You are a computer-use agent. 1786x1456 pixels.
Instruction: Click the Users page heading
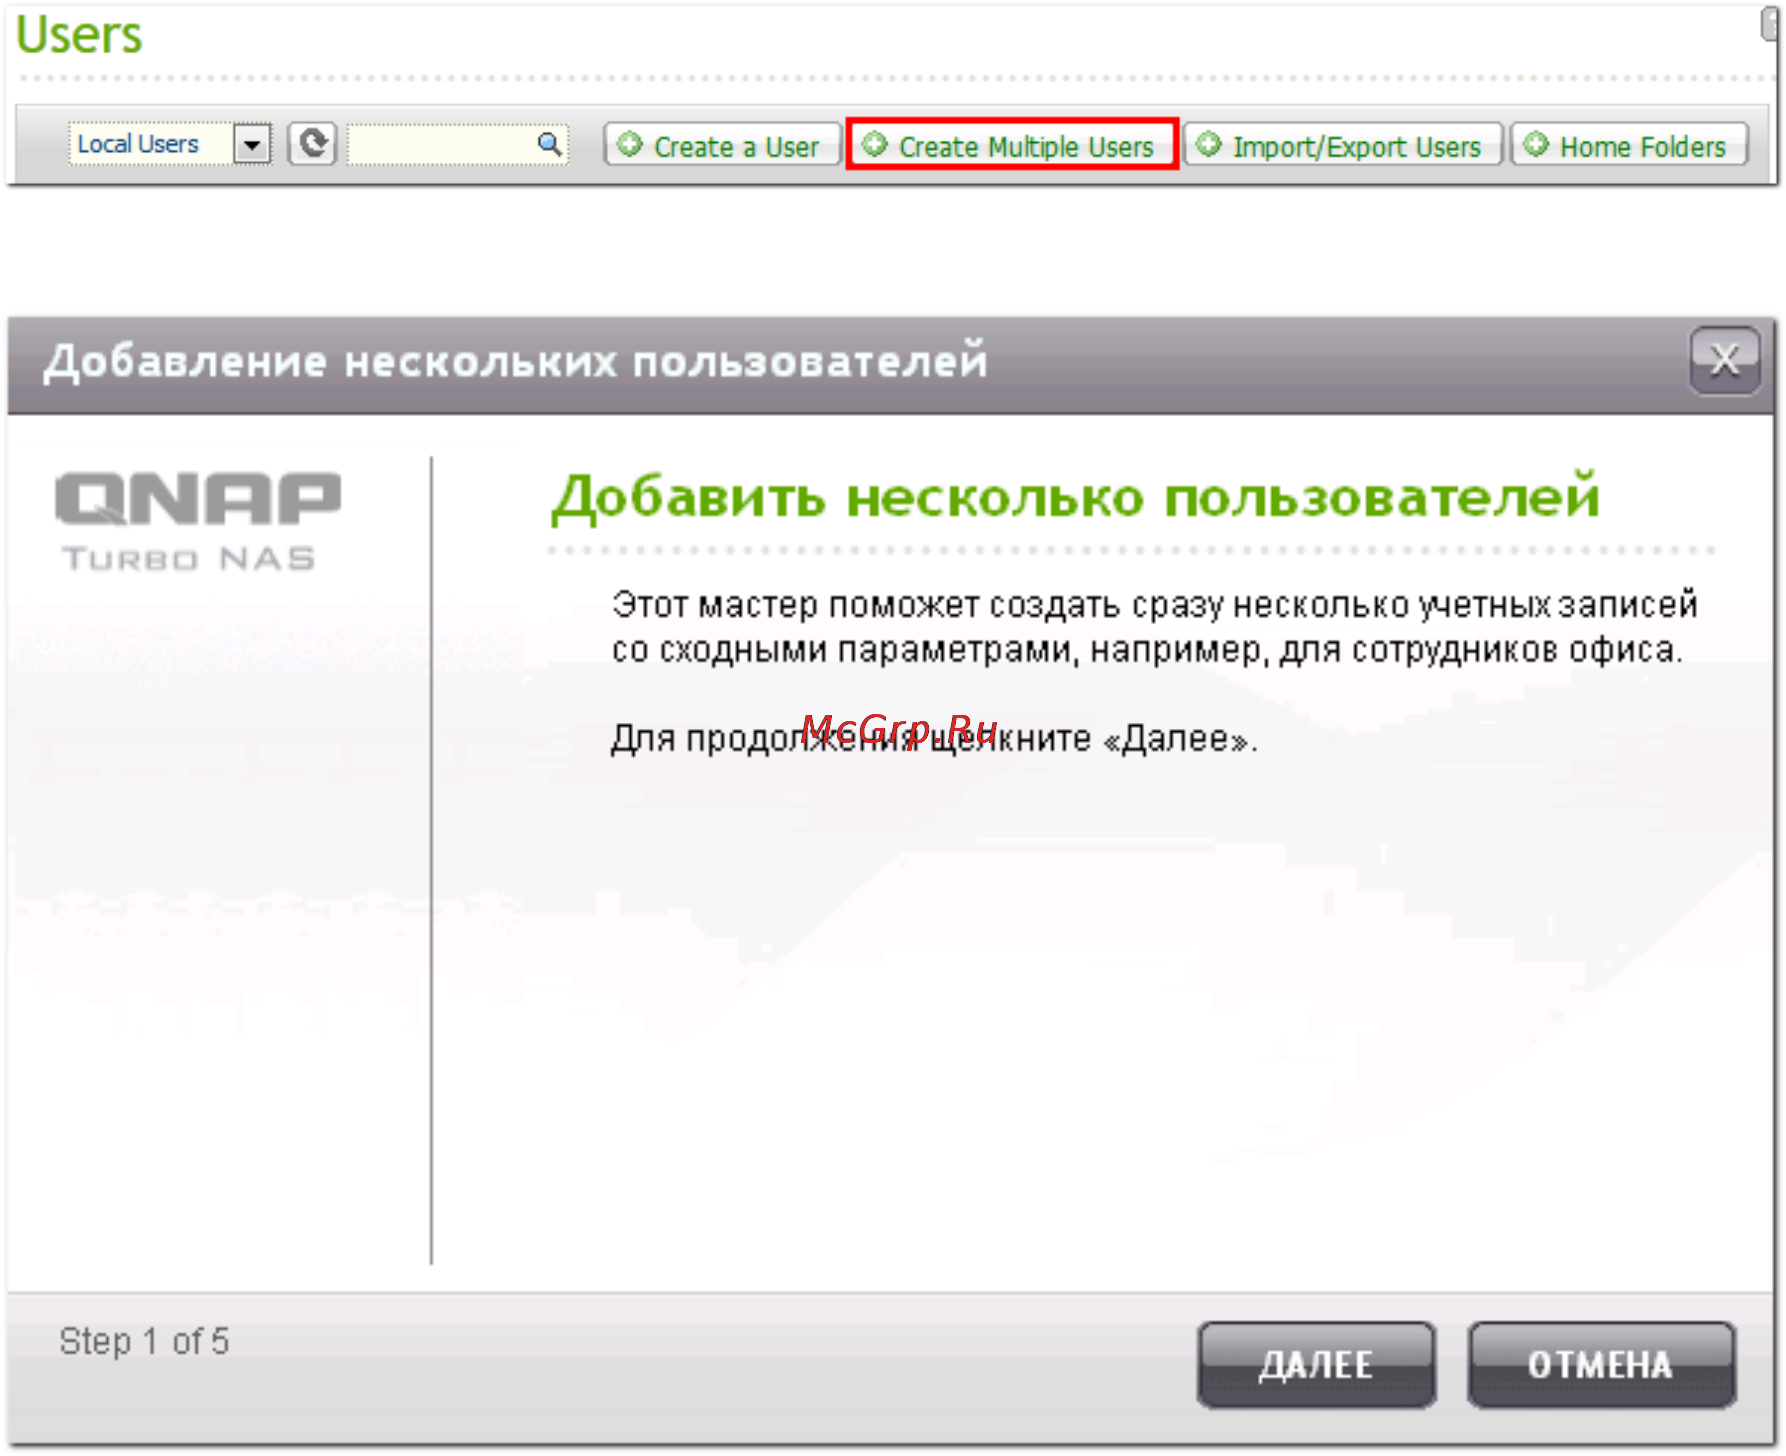pyautogui.click(x=79, y=34)
